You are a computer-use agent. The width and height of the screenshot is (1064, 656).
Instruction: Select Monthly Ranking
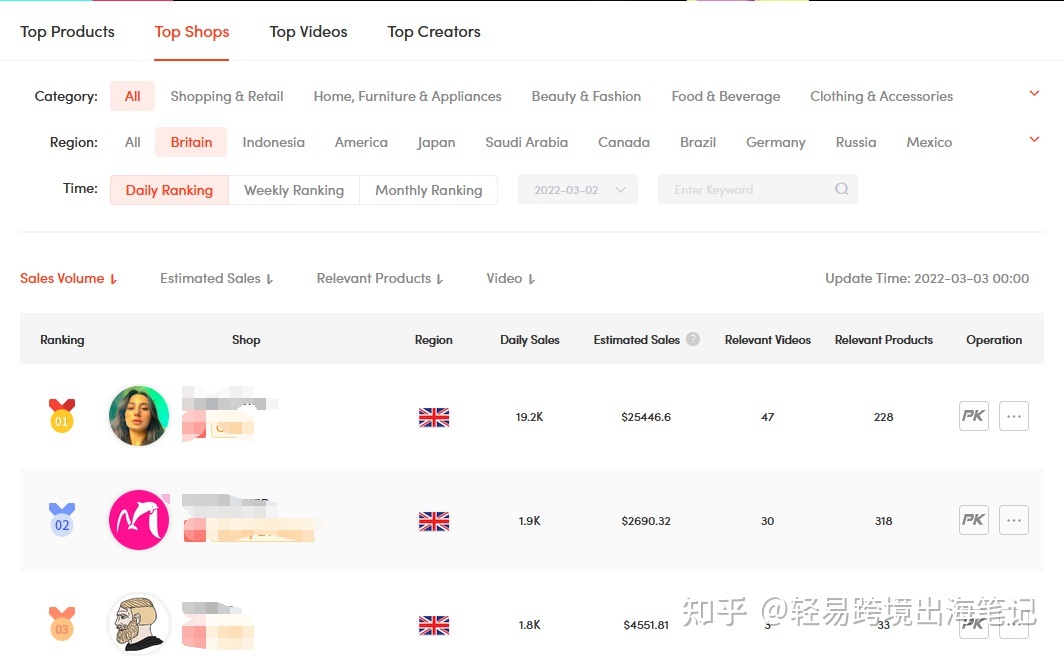tap(429, 189)
